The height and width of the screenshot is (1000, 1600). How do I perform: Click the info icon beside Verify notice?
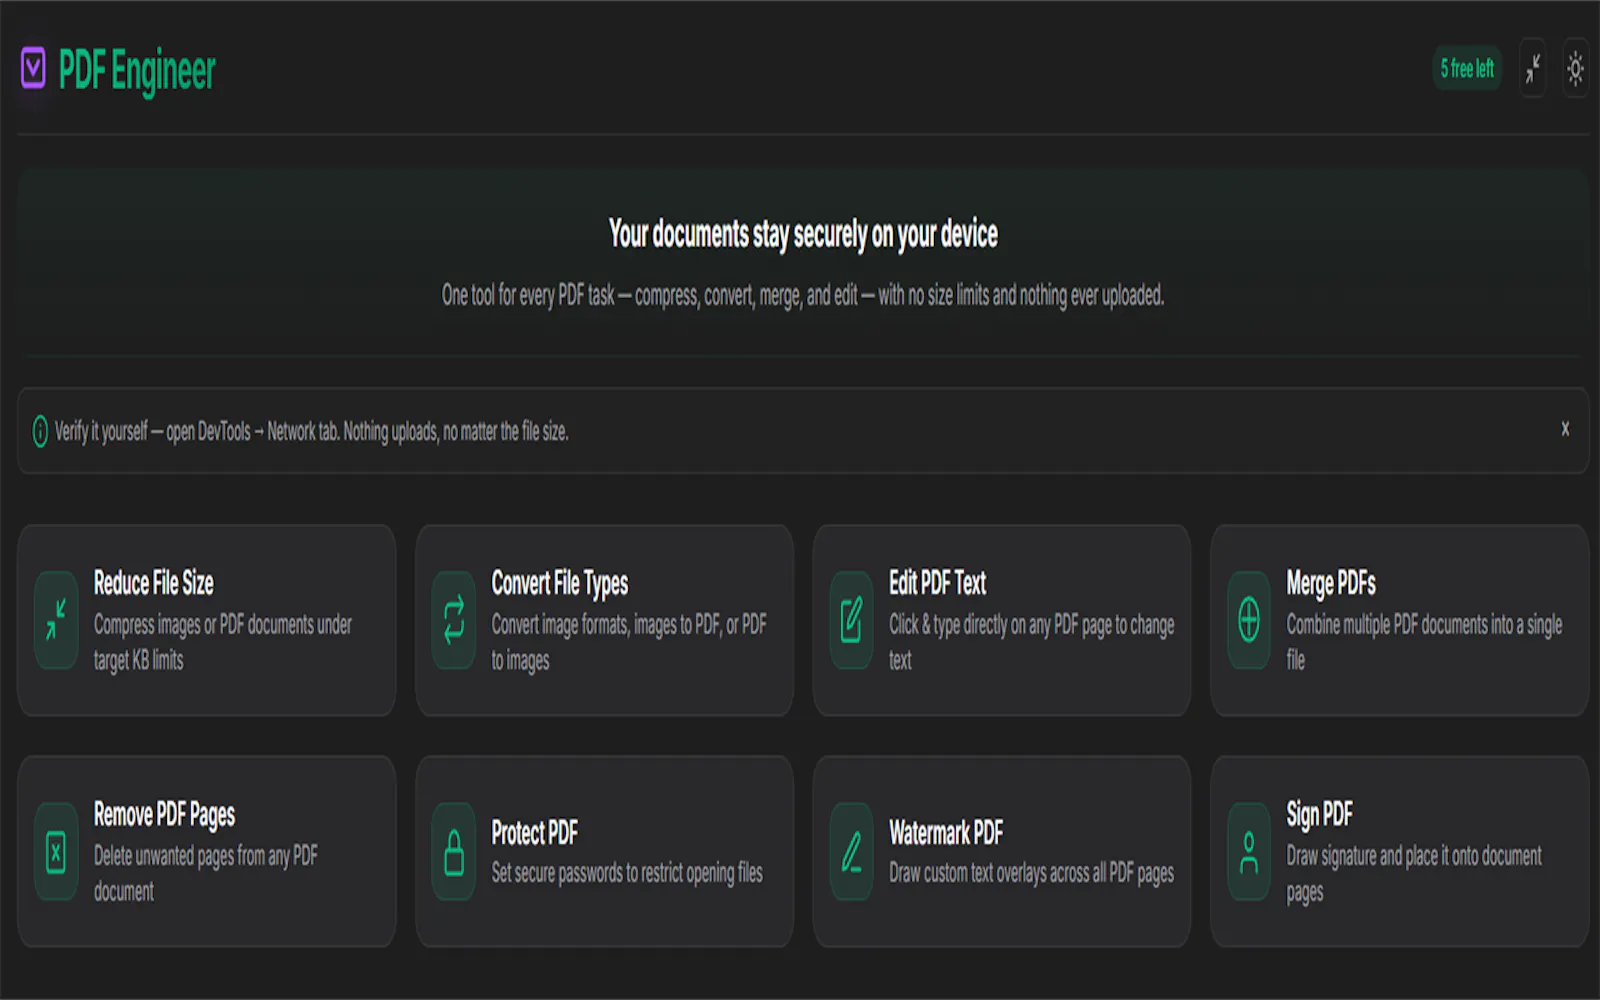coord(40,431)
